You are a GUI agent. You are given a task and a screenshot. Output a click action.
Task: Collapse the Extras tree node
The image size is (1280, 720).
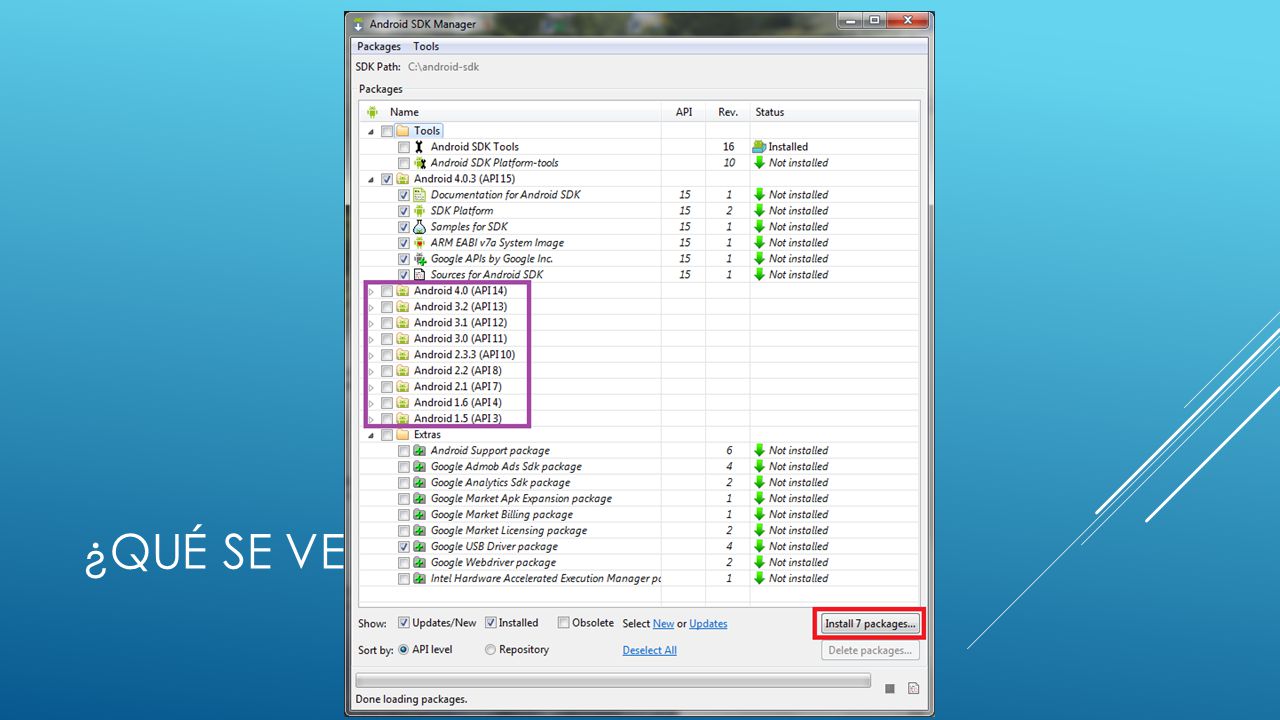coord(372,435)
